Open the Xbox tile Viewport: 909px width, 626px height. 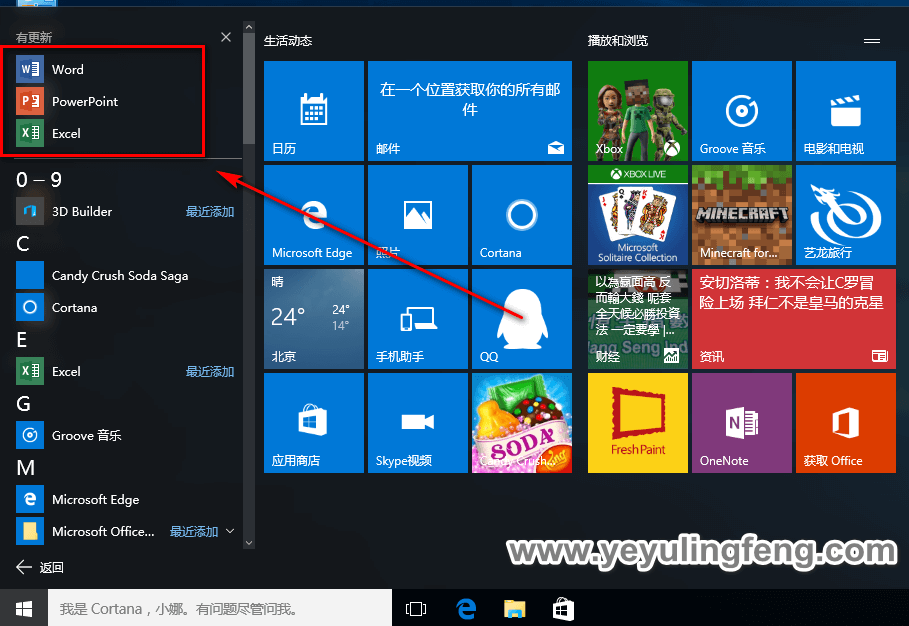pyautogui.click(x=638, y=111)
